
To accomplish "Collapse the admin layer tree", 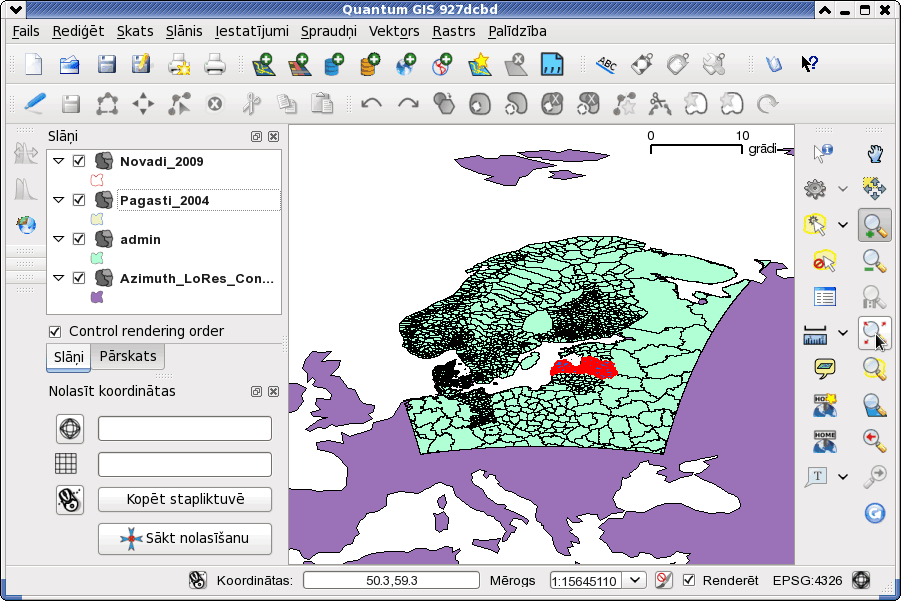I will pos(59,239).
